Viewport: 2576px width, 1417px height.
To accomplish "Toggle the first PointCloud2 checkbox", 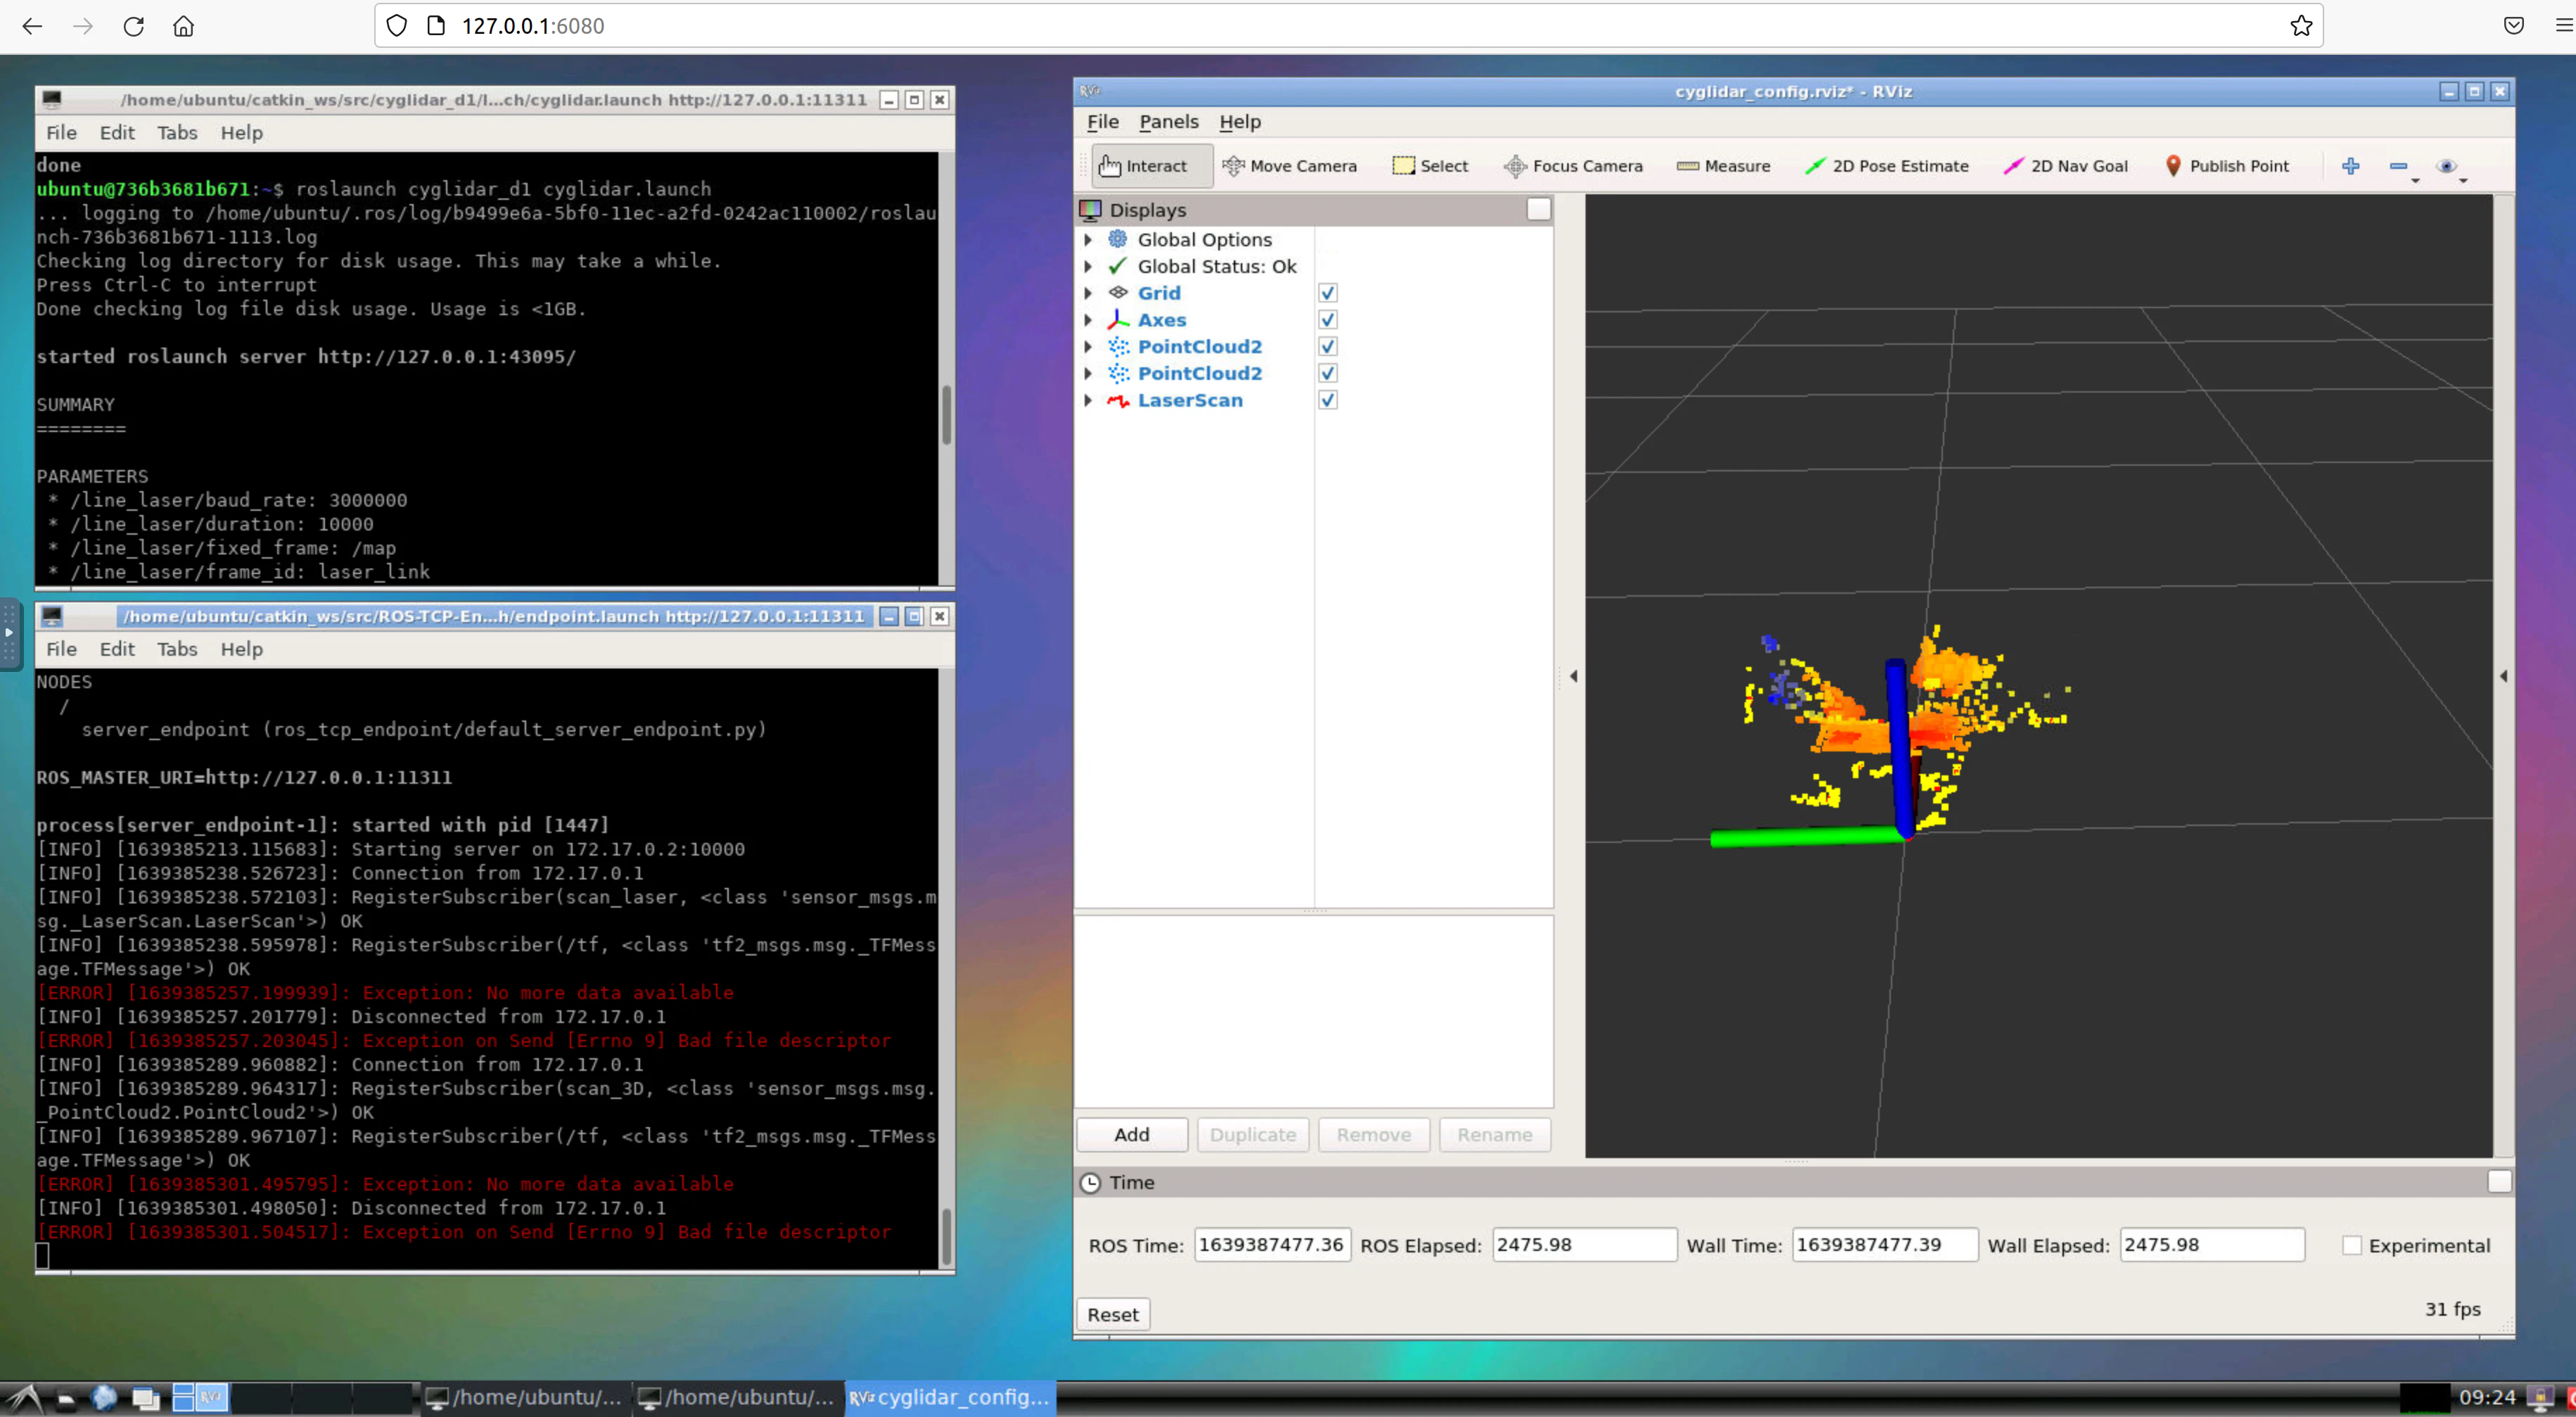I will tap(1327, 346).
